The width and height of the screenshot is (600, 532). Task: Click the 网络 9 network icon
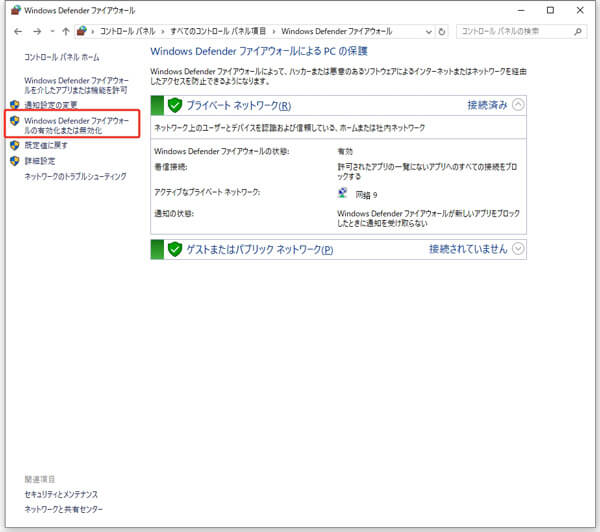(x=342, y=193)
